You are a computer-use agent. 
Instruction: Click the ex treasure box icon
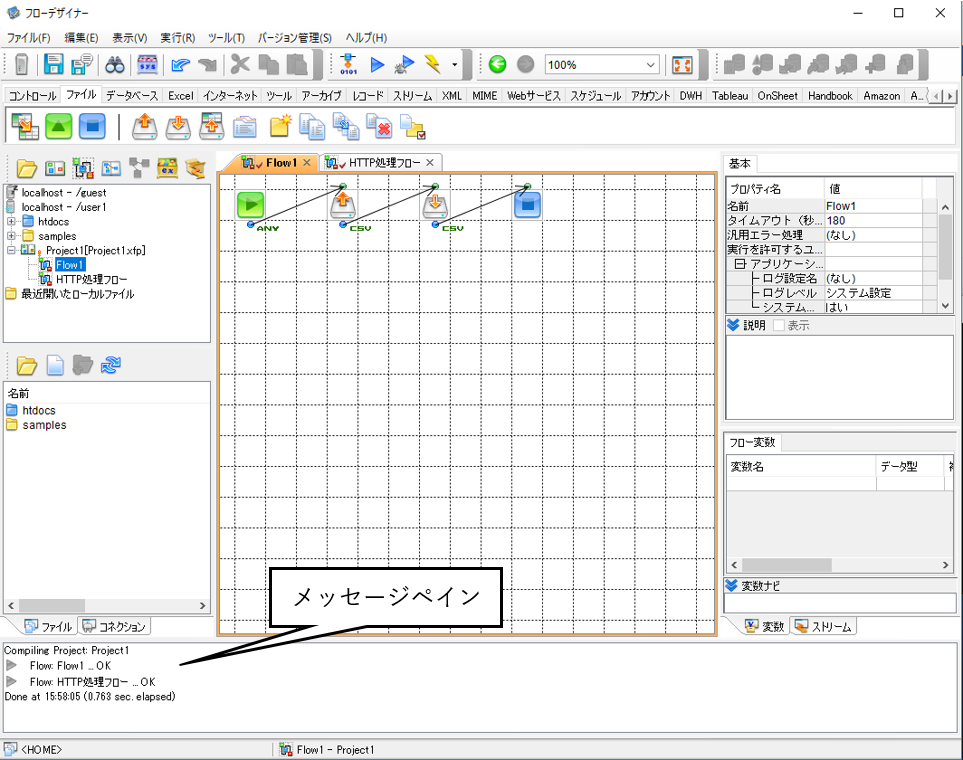pyautogui.click(x=167, y=168)
